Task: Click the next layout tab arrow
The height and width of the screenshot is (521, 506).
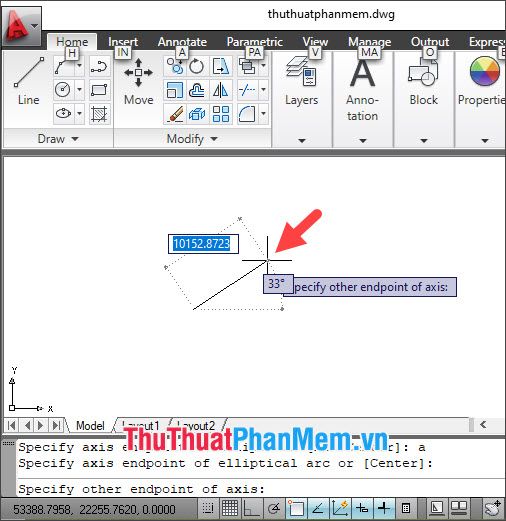Action: coord(41,425)
